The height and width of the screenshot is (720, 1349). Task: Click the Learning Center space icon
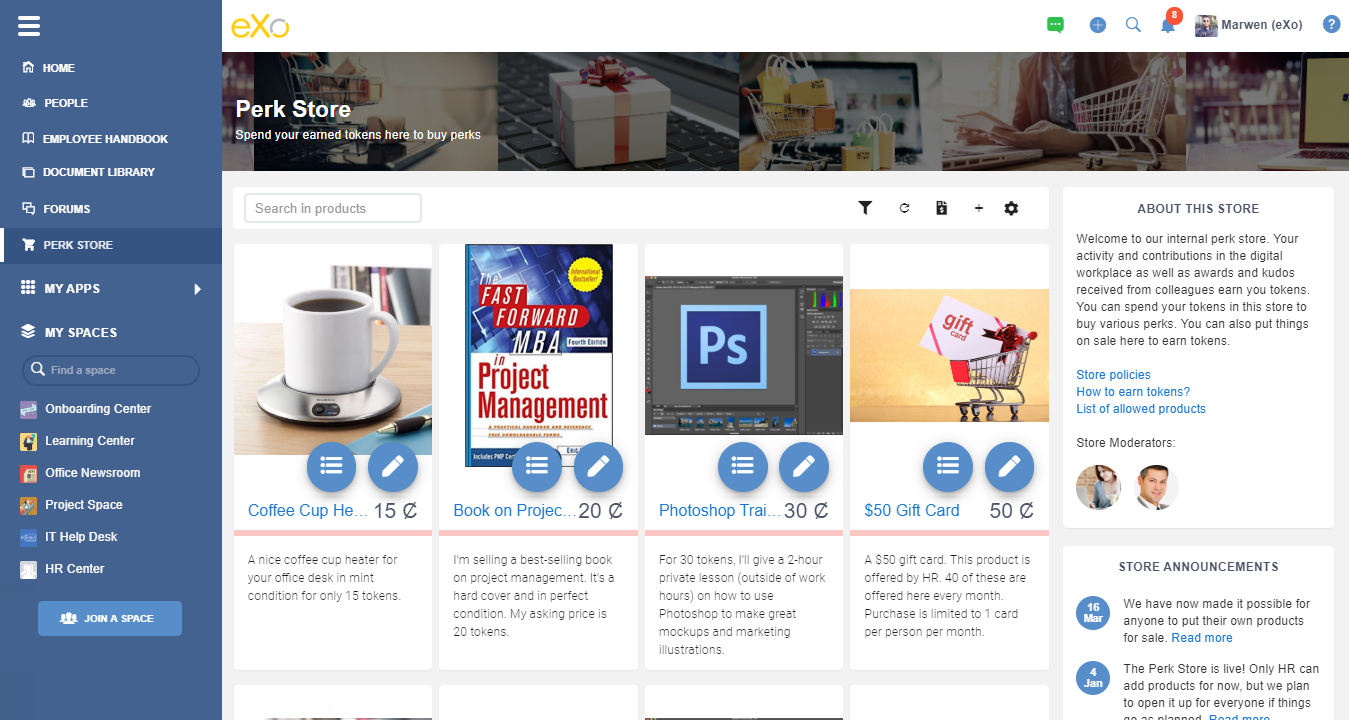[28, 441]
